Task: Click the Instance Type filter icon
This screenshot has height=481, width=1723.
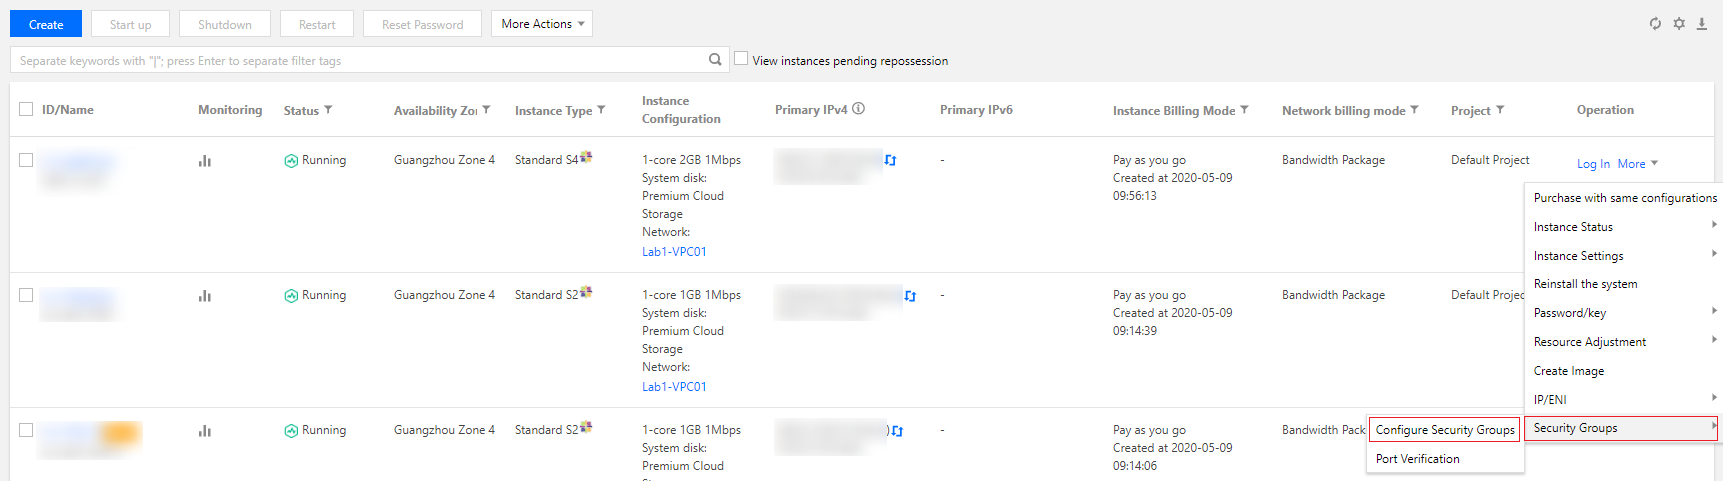Action: pos(601,110)
